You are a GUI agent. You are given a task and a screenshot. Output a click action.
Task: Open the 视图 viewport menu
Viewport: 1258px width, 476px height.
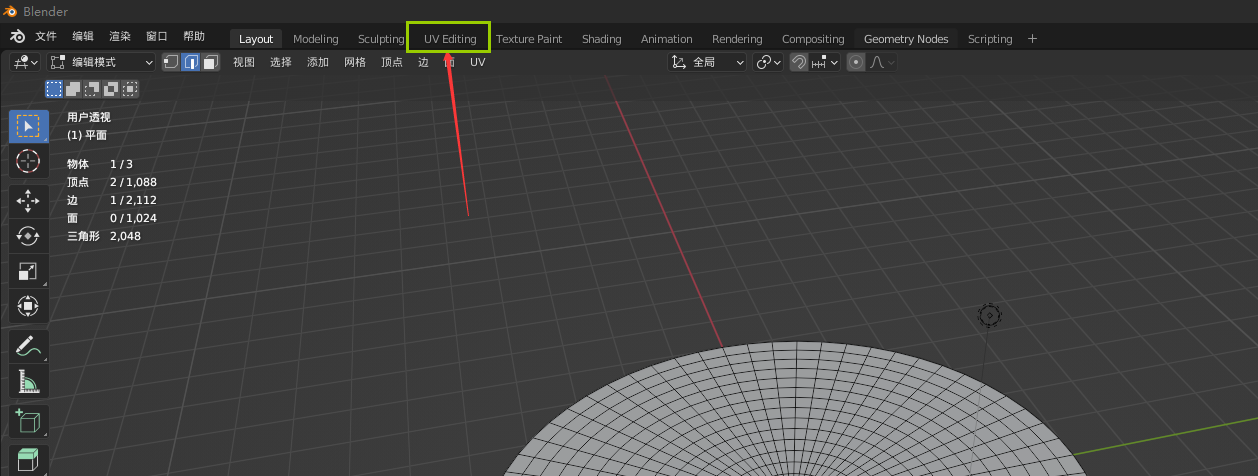244,62
